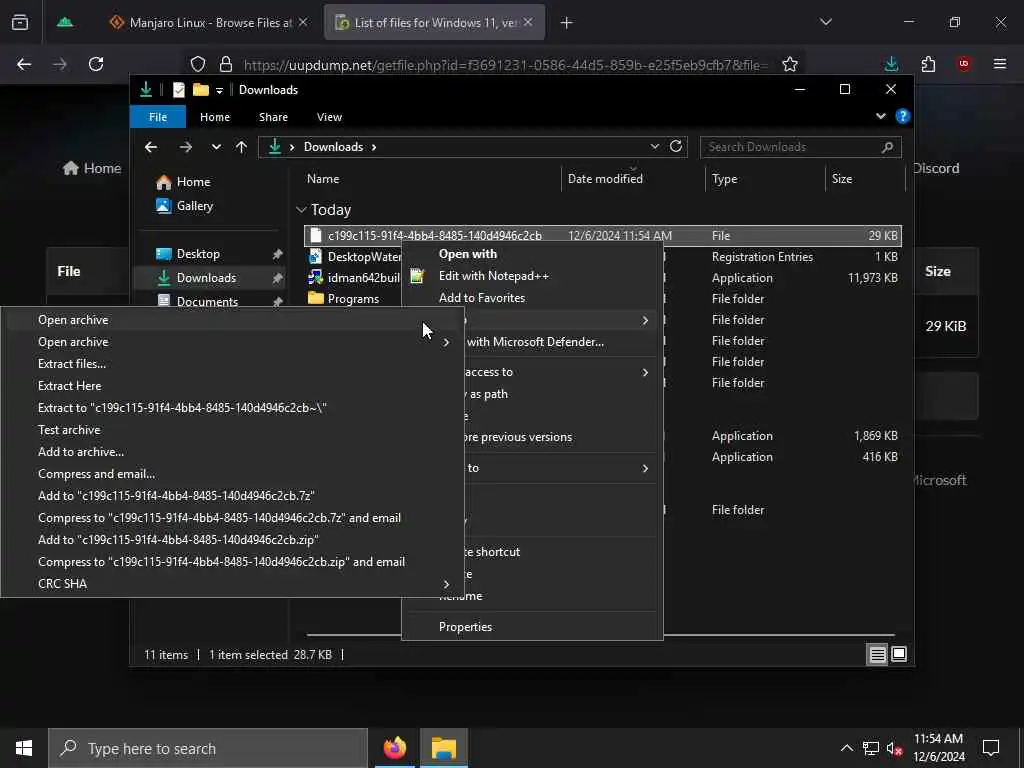View site security lock info
The width and height of the screenshot is (1024, 768).
[226, 64]
